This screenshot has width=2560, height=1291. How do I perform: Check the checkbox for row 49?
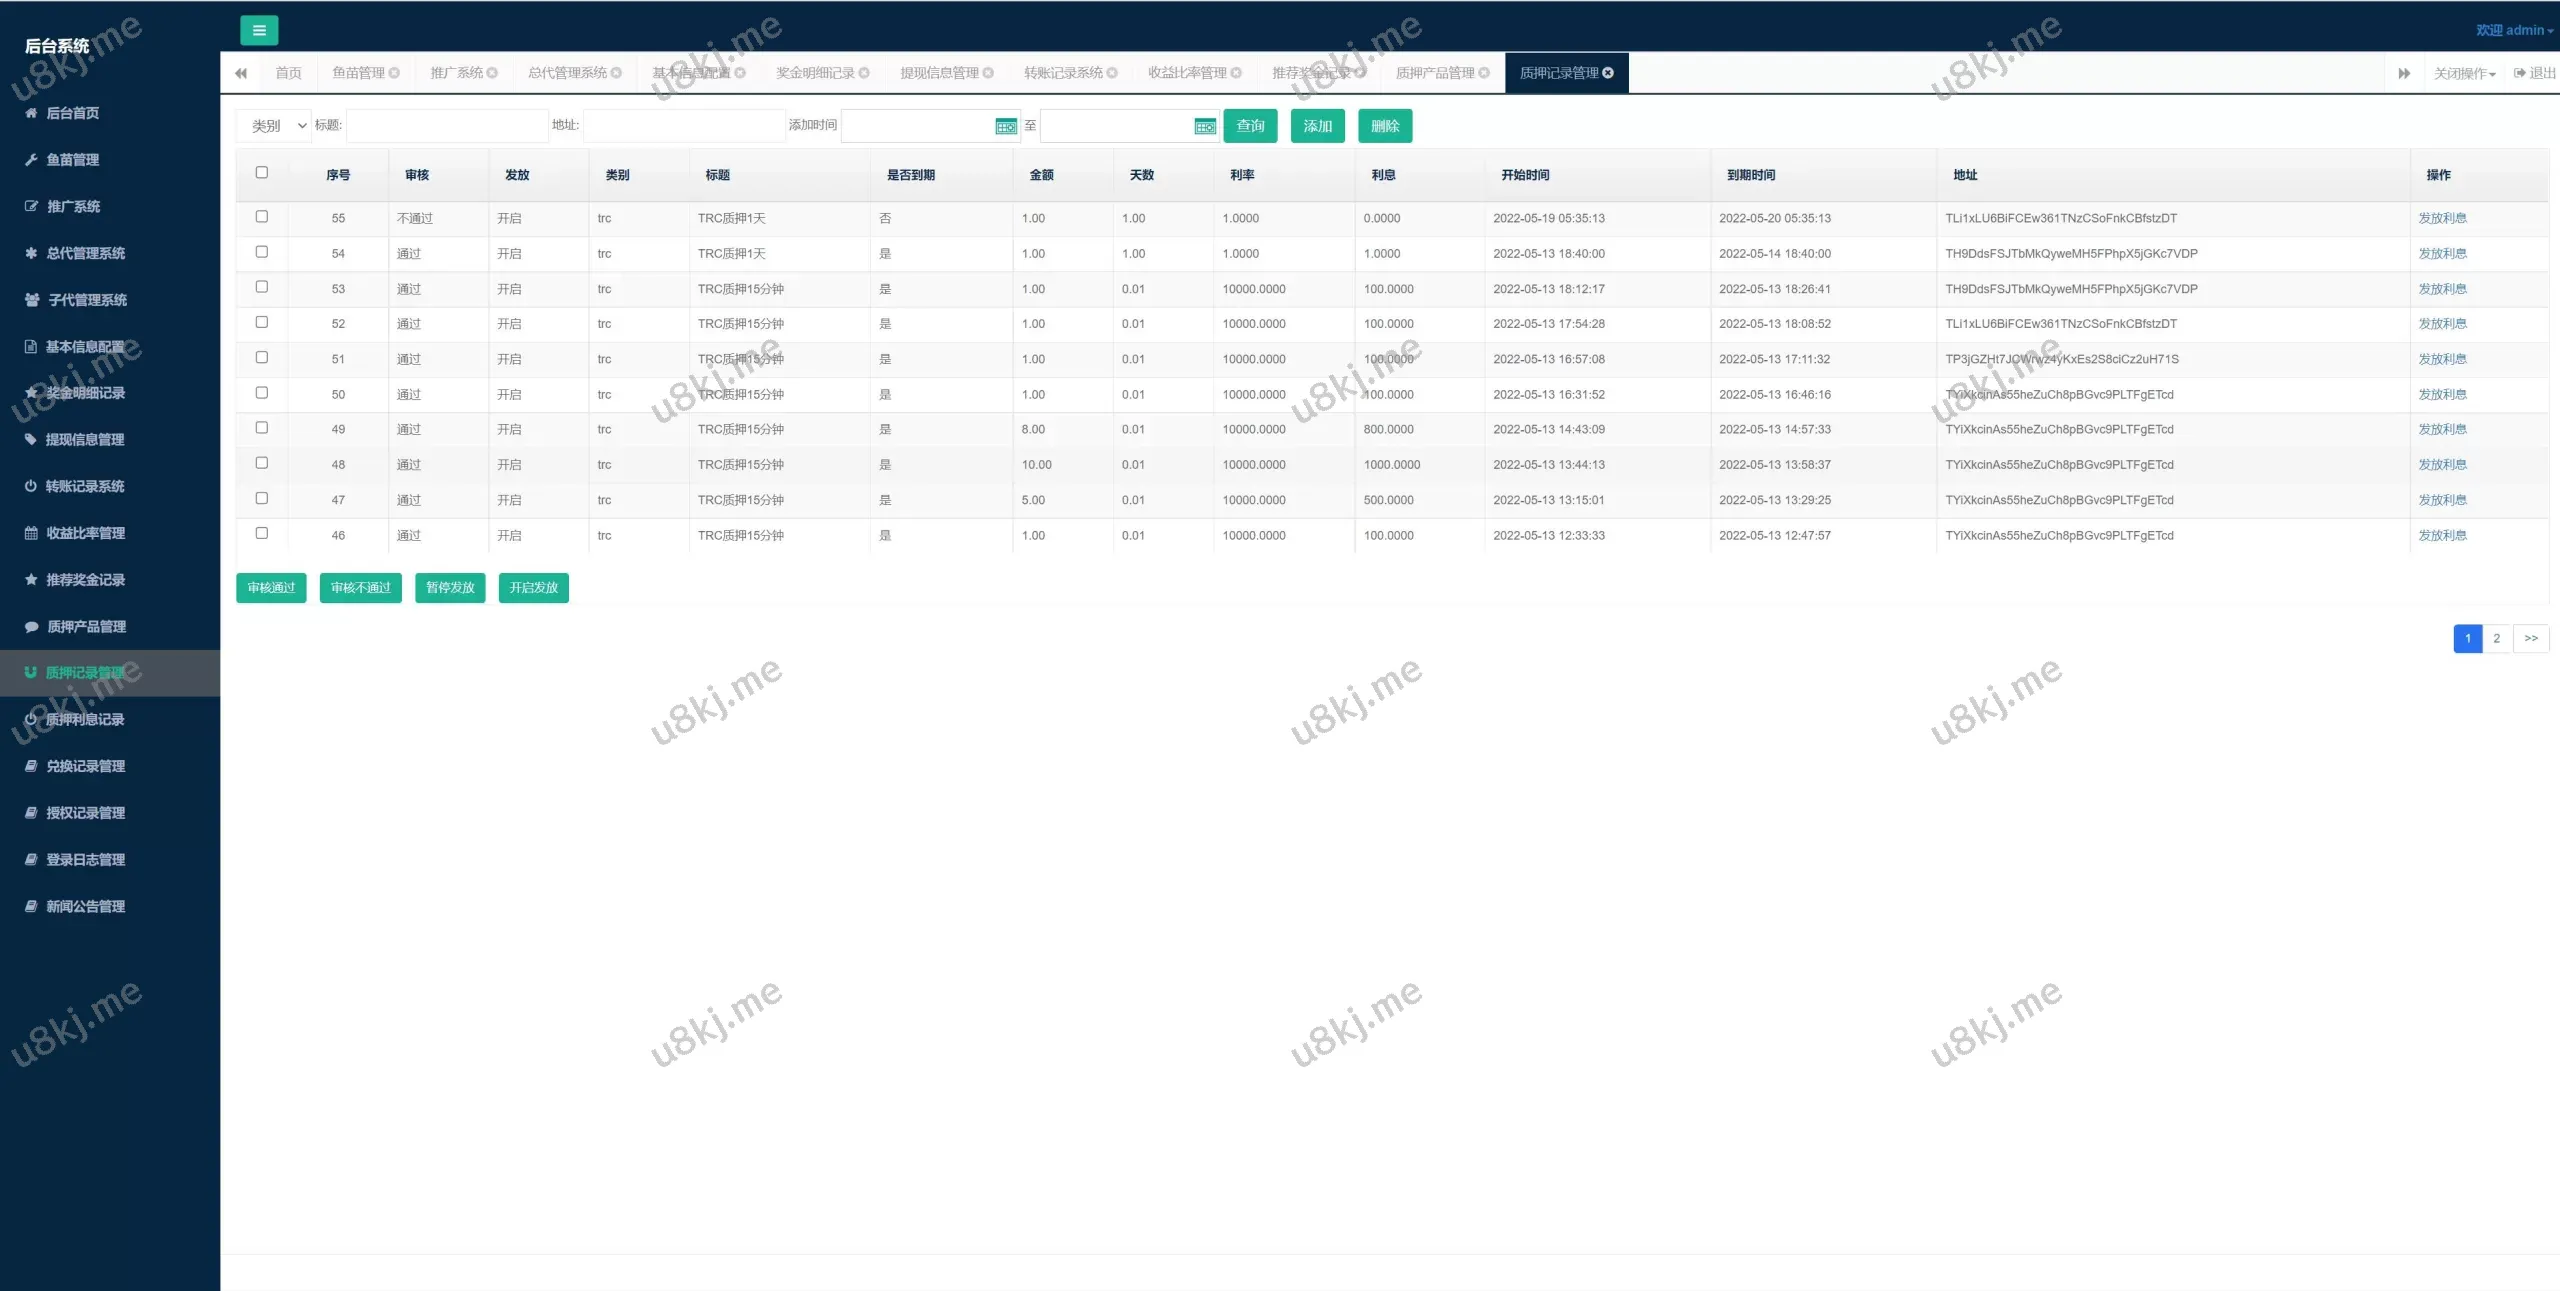pyautogui.click(x=262, y=428)
